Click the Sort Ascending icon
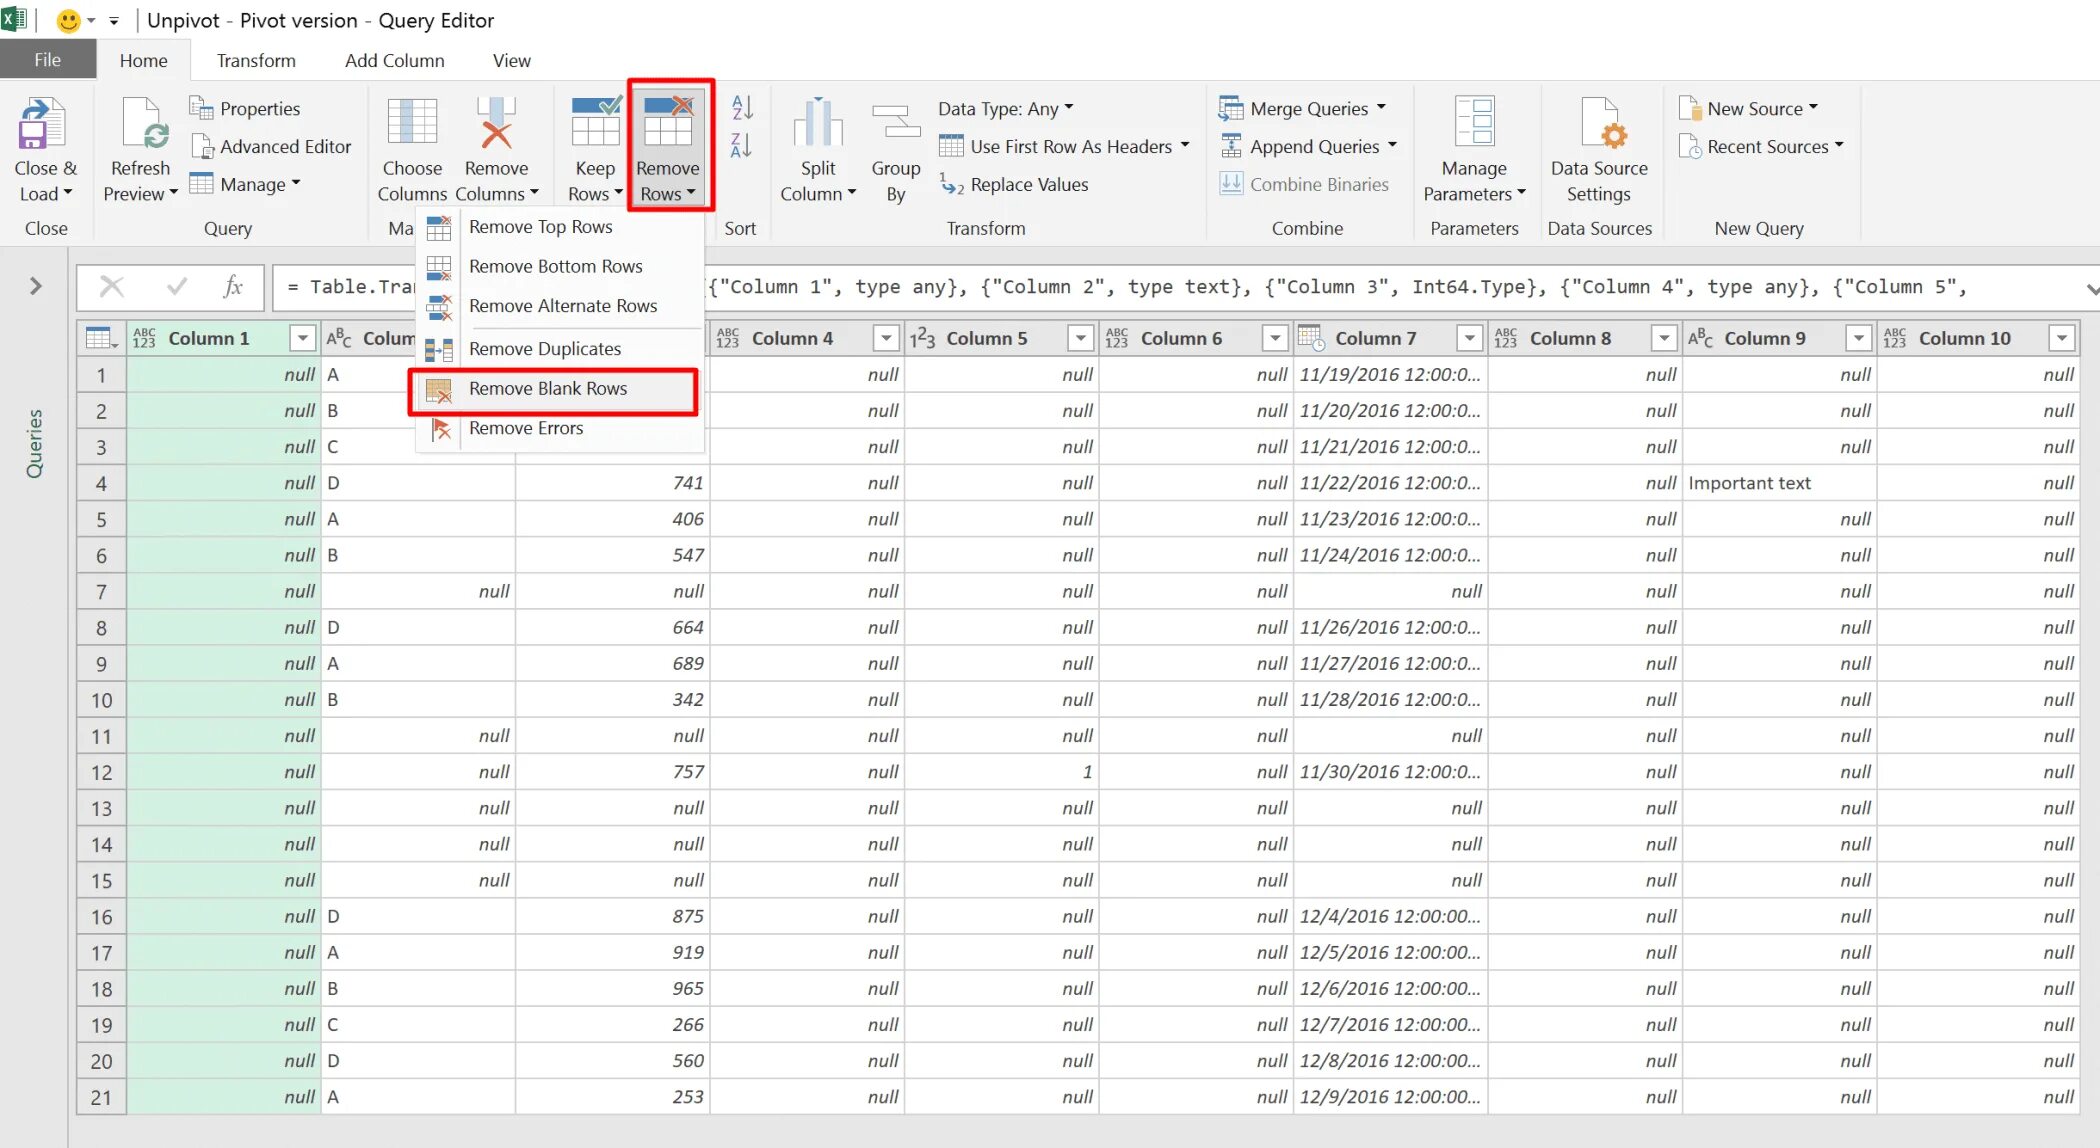The width and height of the screenshot is (2100, 1148). 742,107
